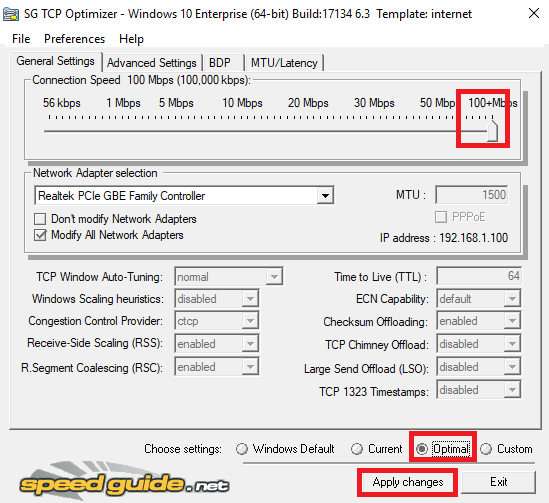
Task: Open Checksum Offloading dropdown
Action: (479, 321)
